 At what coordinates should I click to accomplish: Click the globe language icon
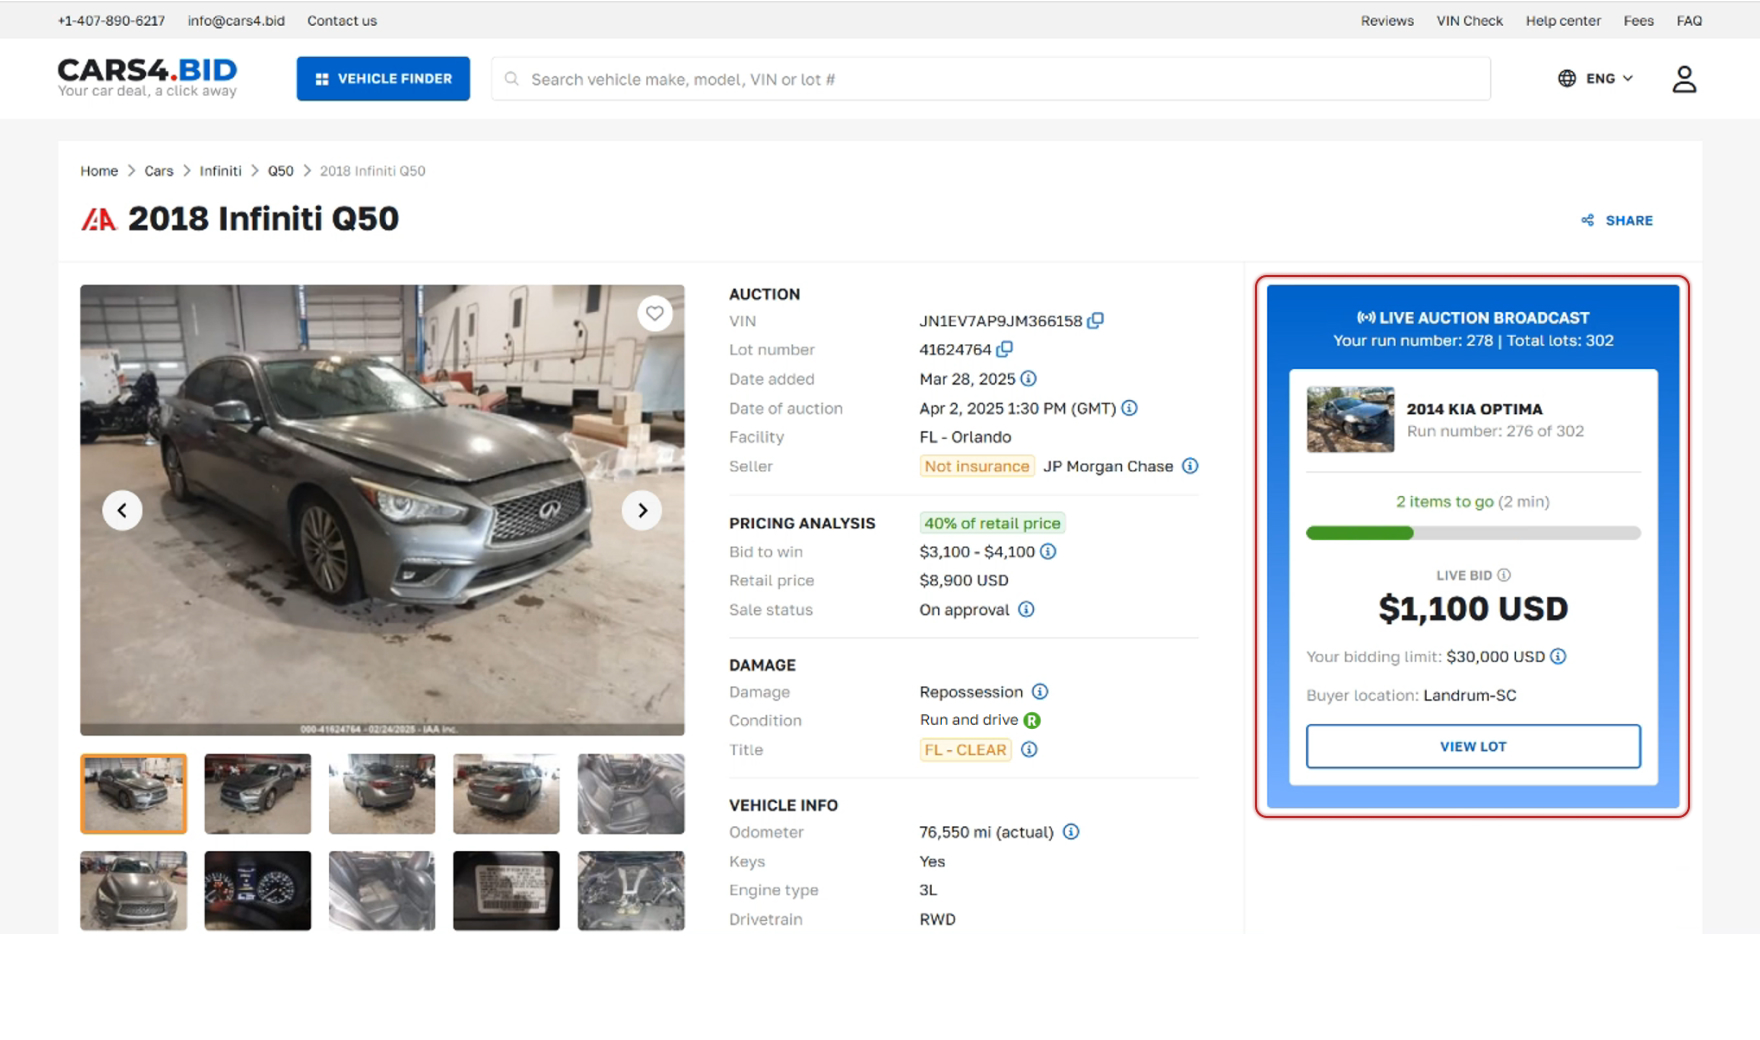(x=1567, y=78)
